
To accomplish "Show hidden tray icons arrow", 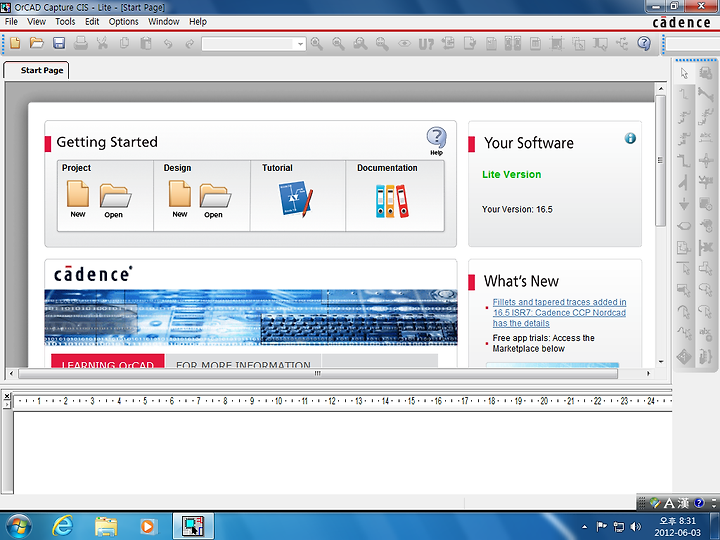I will coord(584,527).
